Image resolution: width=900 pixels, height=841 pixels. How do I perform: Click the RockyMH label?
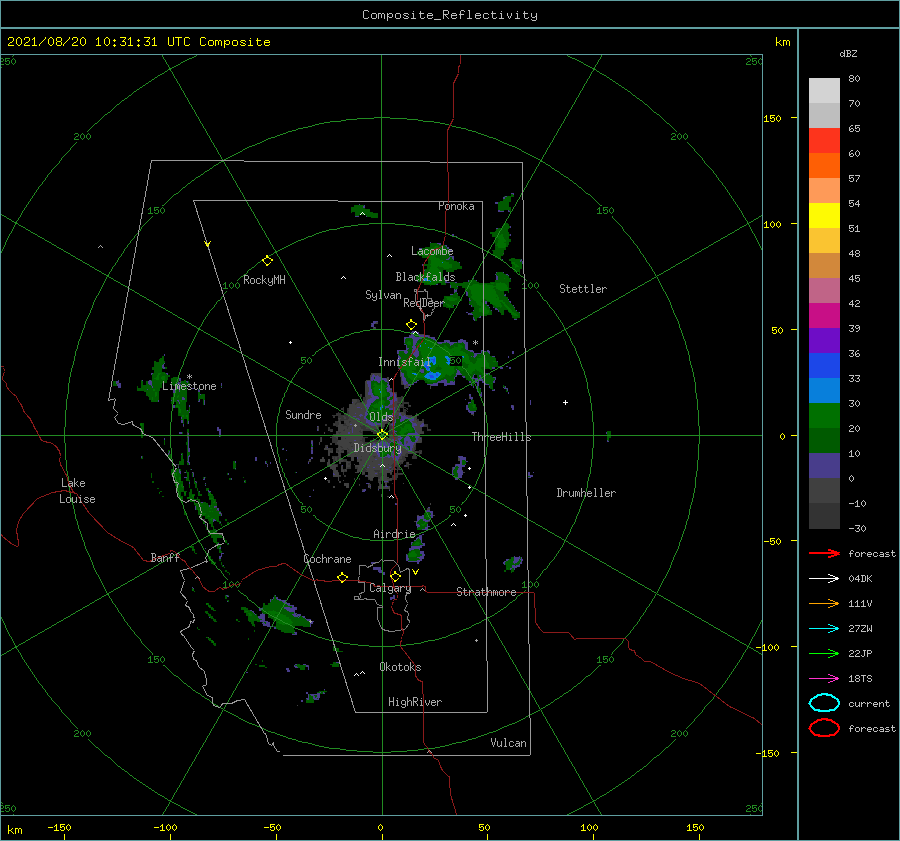[x=264, y=280]
